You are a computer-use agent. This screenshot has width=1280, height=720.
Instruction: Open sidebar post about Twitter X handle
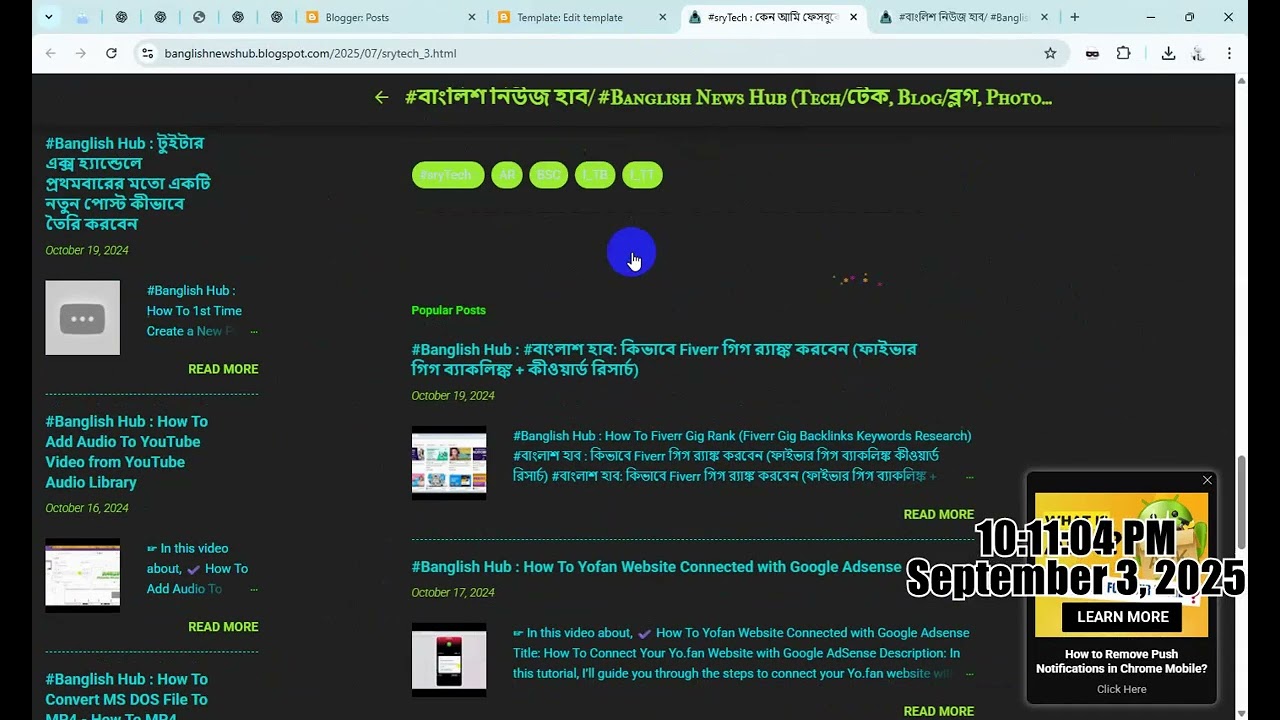click(x=128, y=184)
